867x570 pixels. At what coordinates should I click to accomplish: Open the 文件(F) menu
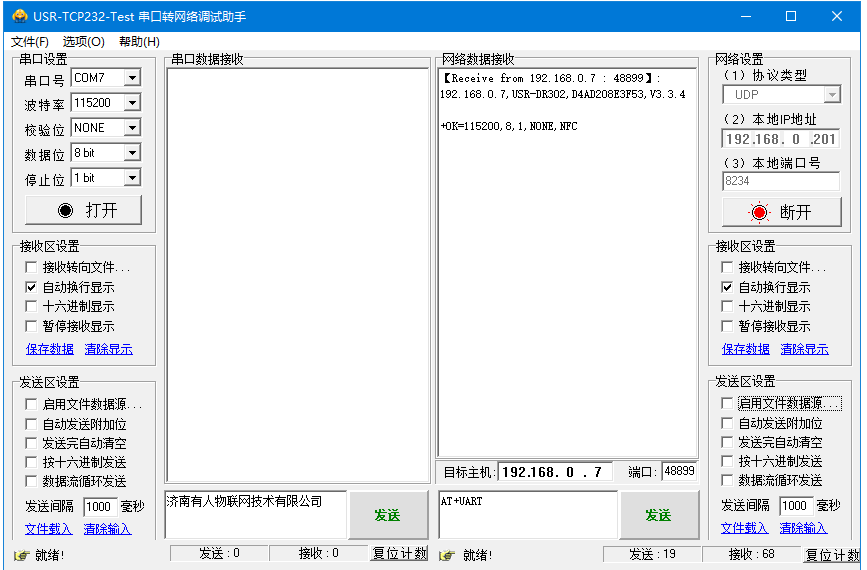30,41
